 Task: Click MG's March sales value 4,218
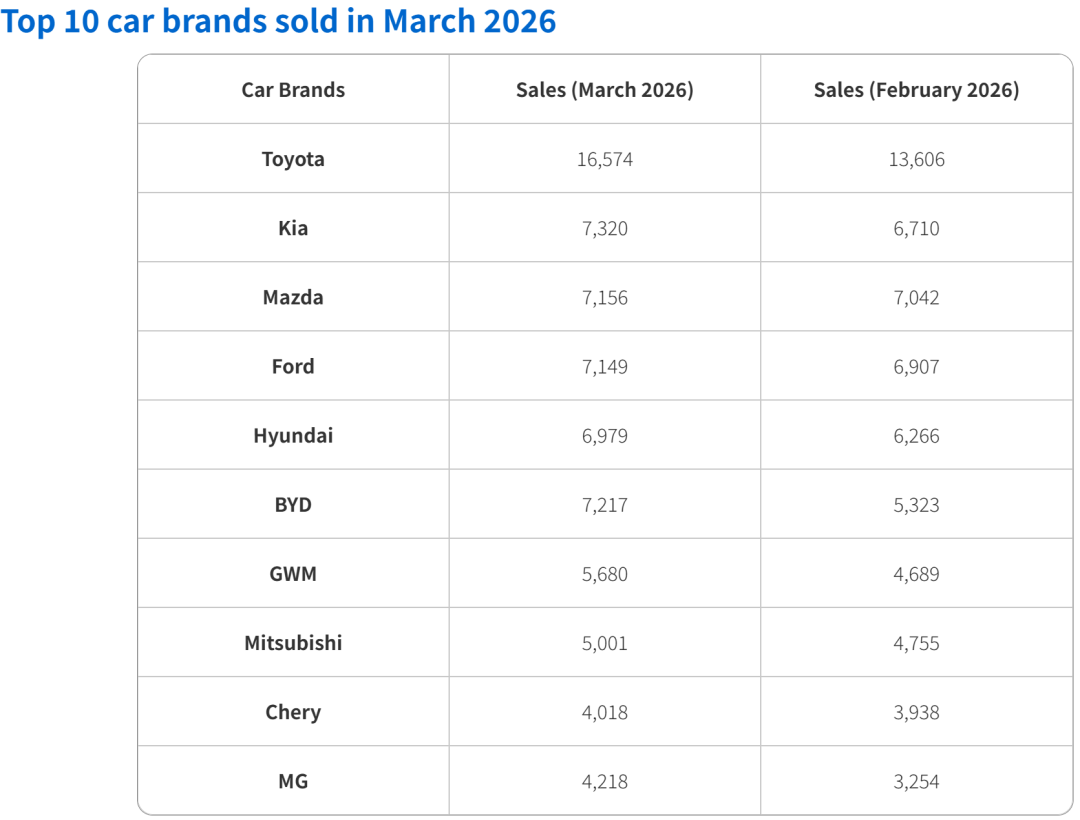point(604,780)
